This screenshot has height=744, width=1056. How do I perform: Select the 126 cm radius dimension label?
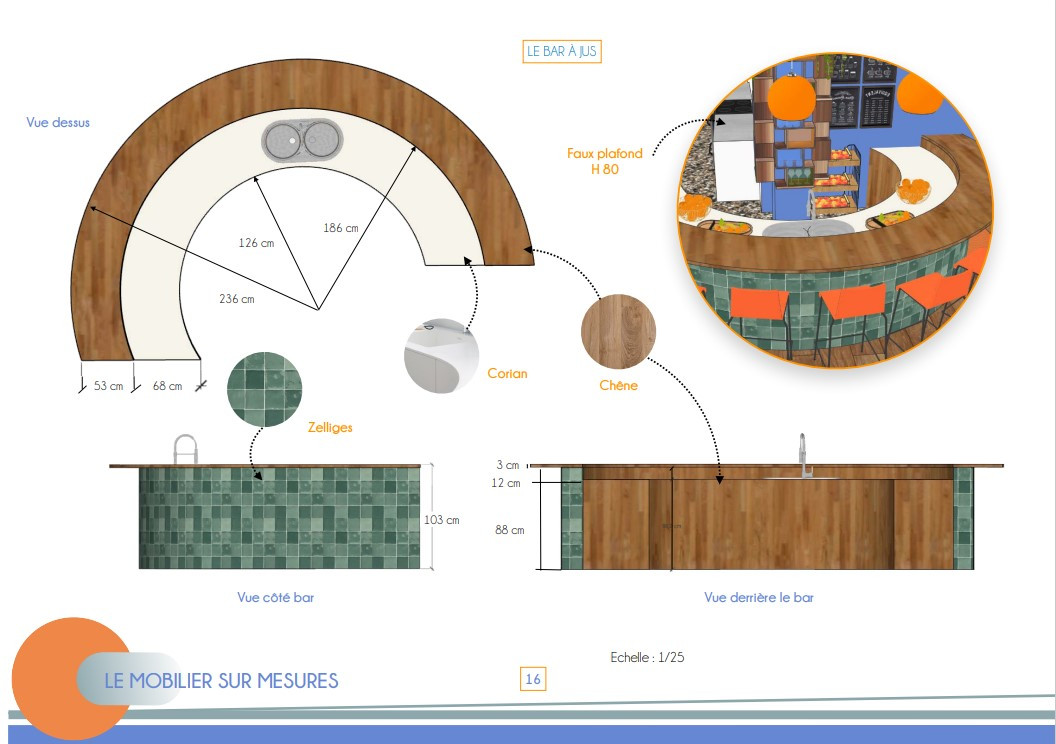pos(257,243)
